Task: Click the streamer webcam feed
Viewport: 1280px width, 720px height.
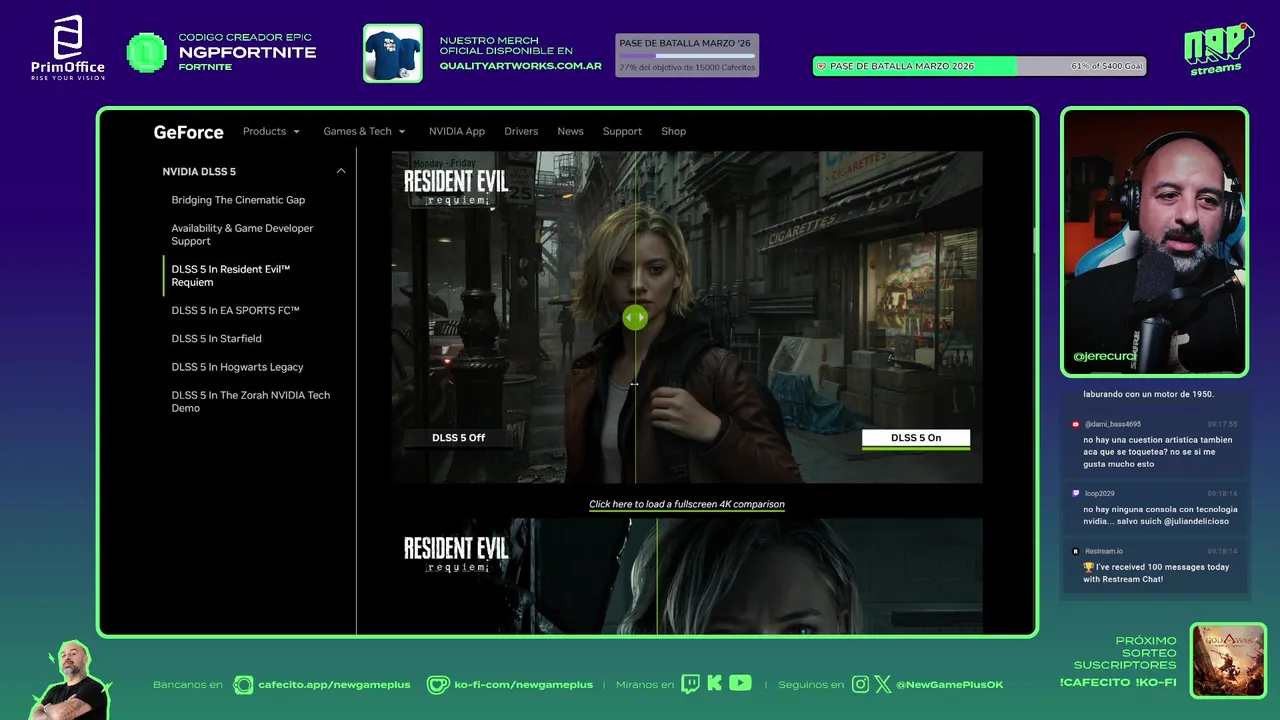Action: (1154, 242)
